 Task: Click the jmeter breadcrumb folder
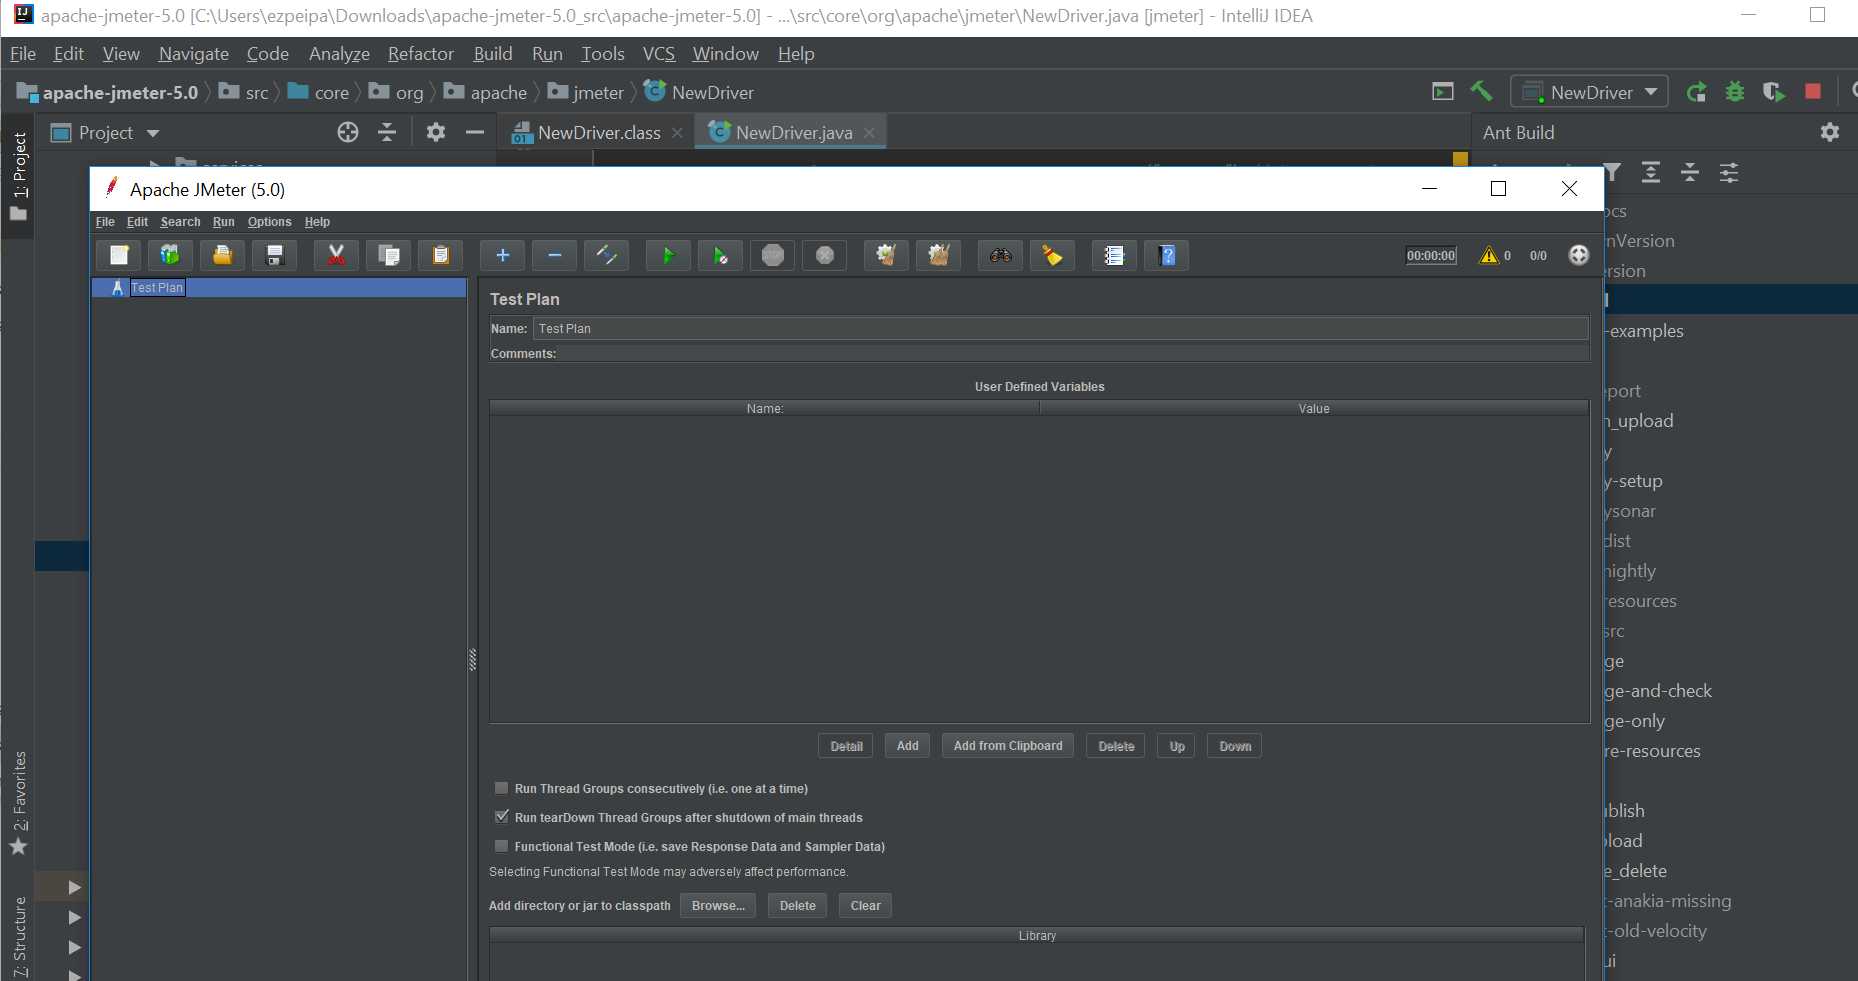click(x=587, y=93)
